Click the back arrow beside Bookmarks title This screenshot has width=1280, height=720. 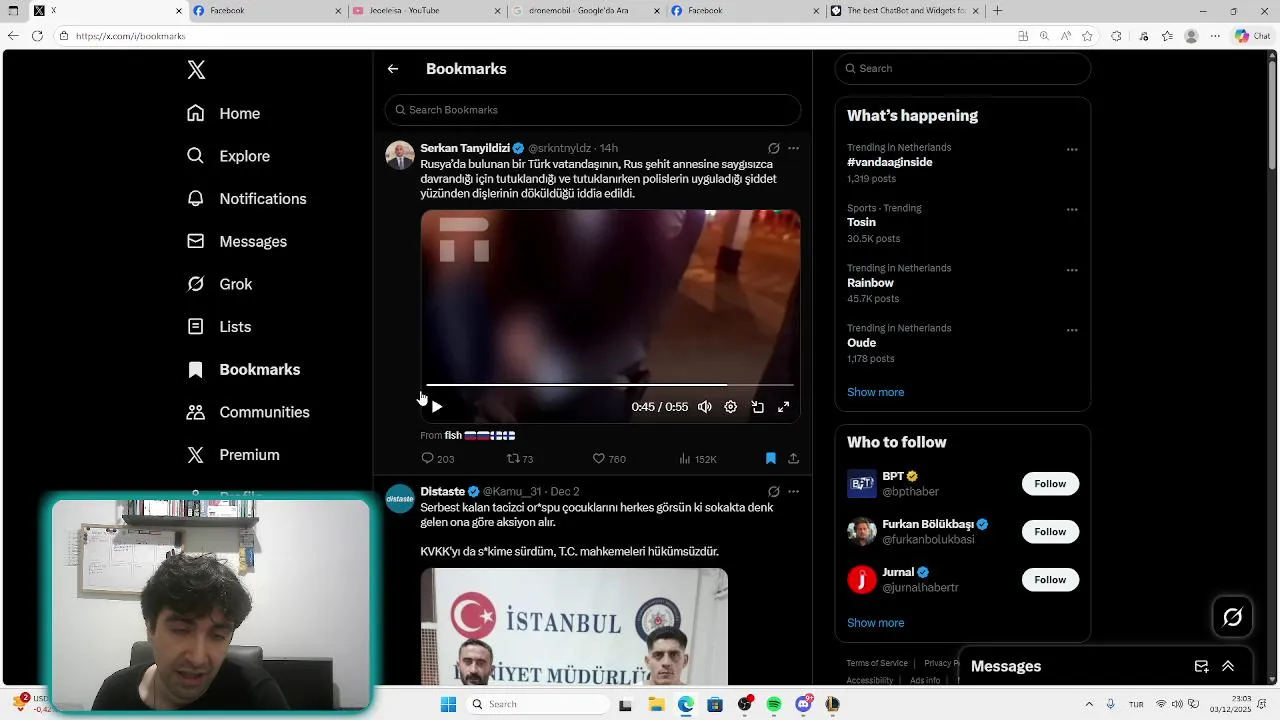393,69
